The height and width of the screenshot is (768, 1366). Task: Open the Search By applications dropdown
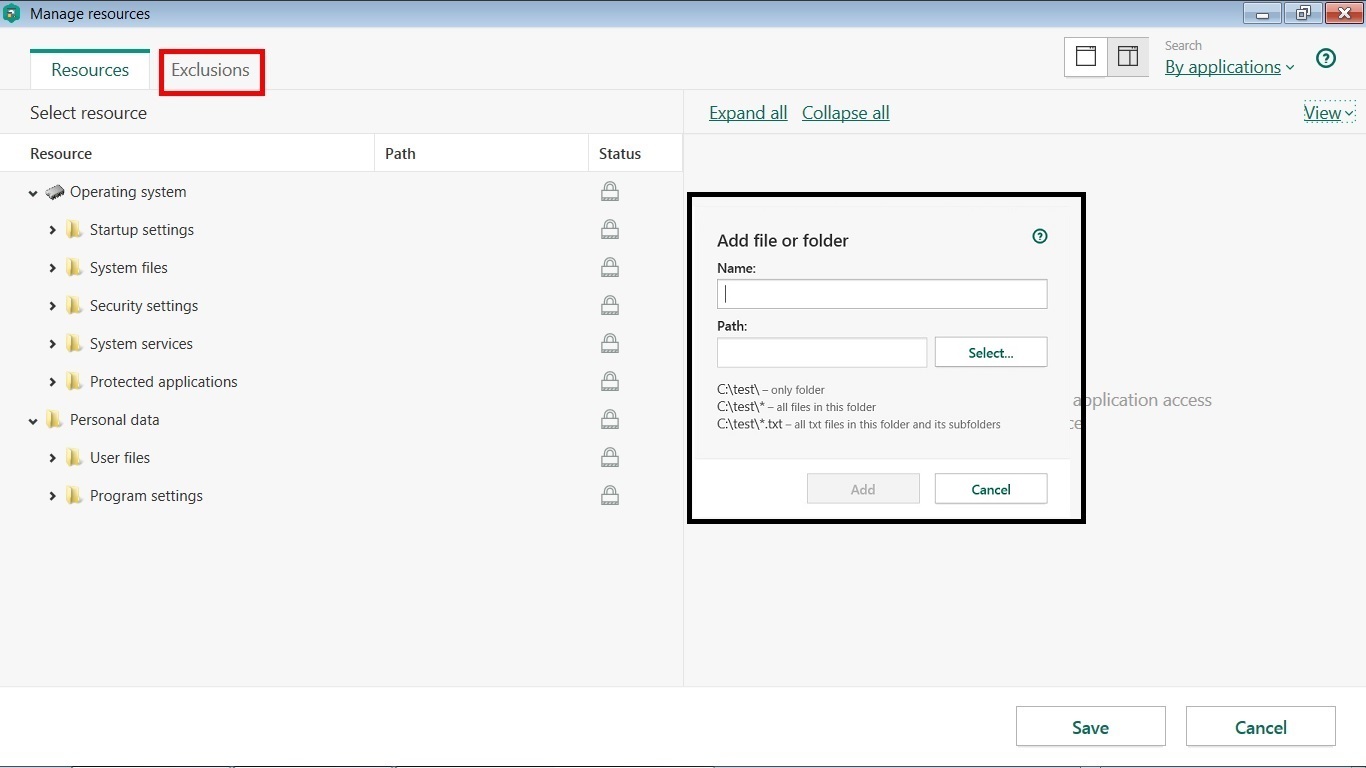[1229, 67]
